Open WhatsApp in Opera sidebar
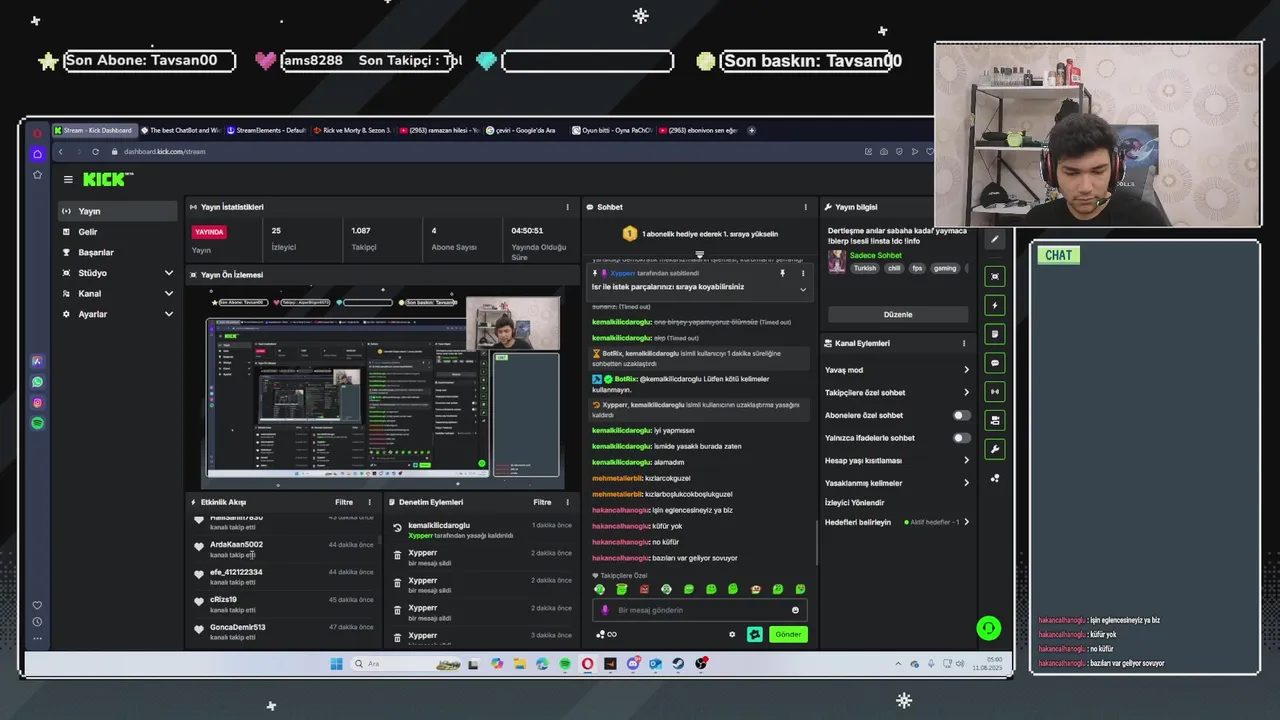 [37, 382]
